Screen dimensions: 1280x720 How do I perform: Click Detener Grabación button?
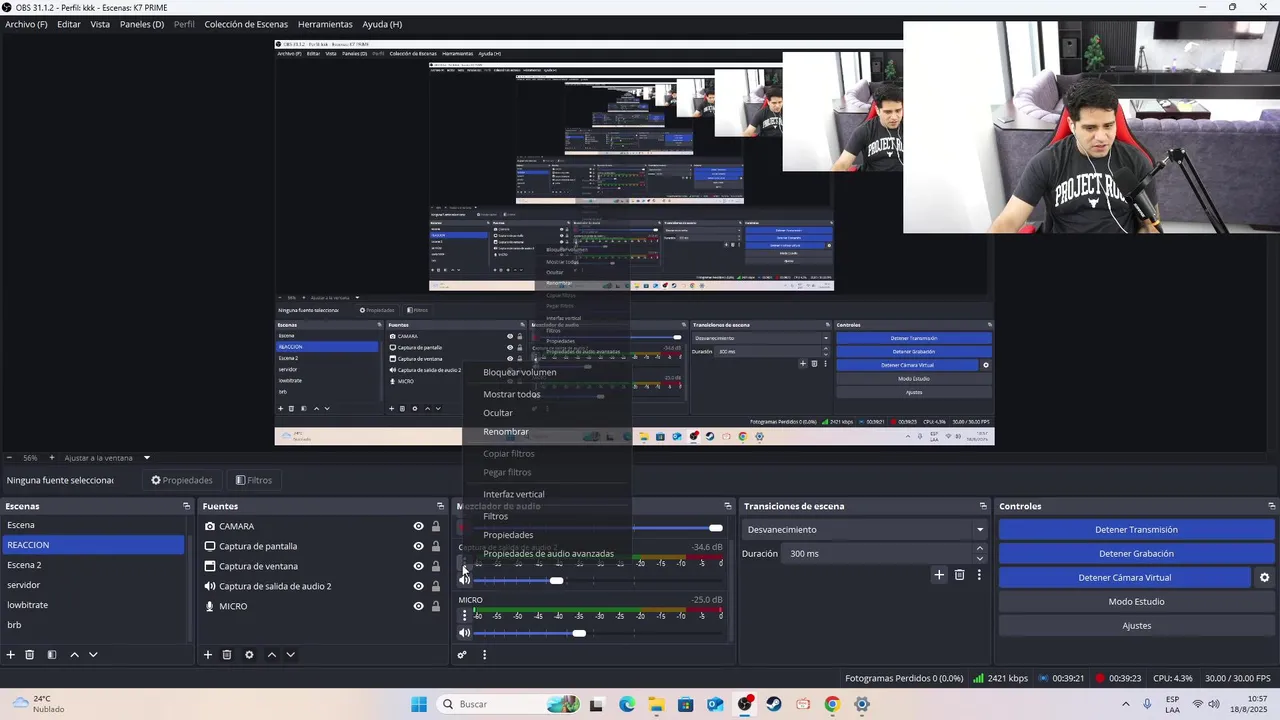tap(1136, 554)
